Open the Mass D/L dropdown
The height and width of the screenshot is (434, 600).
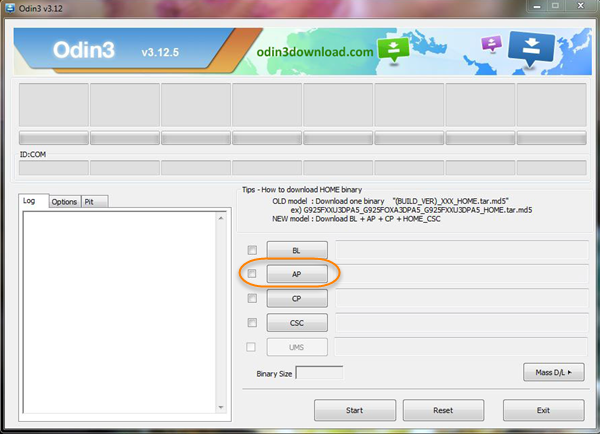pos(554,372)
